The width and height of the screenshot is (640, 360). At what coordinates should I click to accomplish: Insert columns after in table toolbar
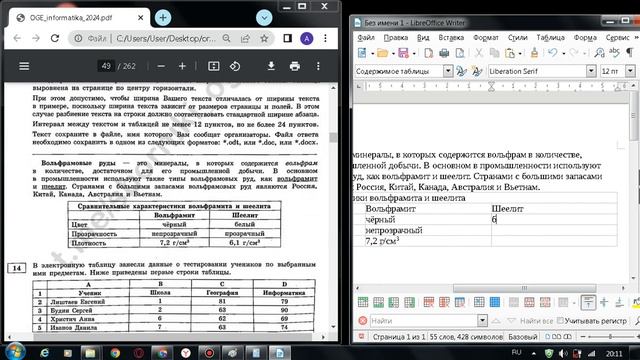[409, 302]
